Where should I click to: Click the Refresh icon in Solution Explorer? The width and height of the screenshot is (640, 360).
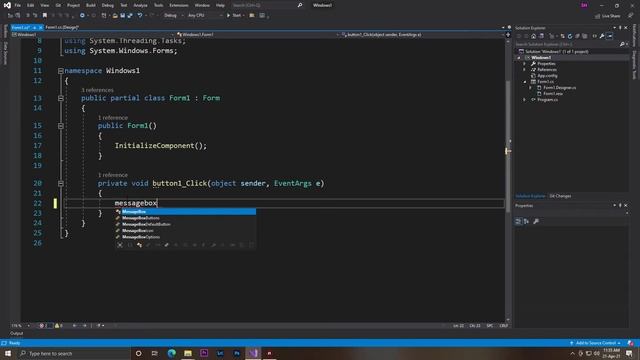tap(570, 36)
